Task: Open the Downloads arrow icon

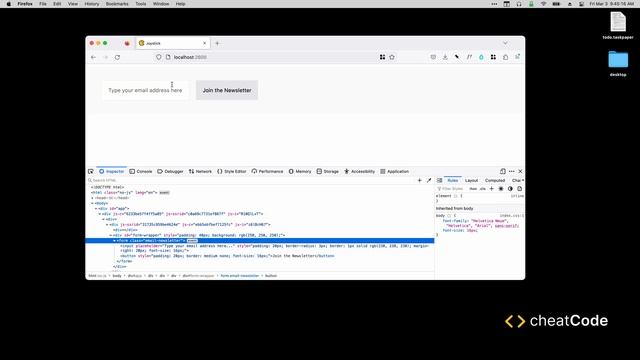Action: click(445, 57)
